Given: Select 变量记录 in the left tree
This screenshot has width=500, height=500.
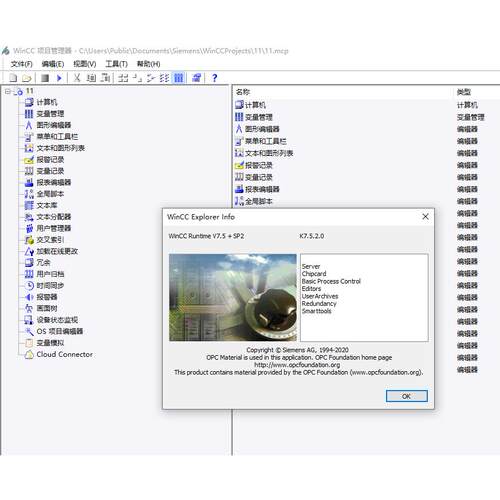Looking at the screenshot, I should [x=50, y=171].
